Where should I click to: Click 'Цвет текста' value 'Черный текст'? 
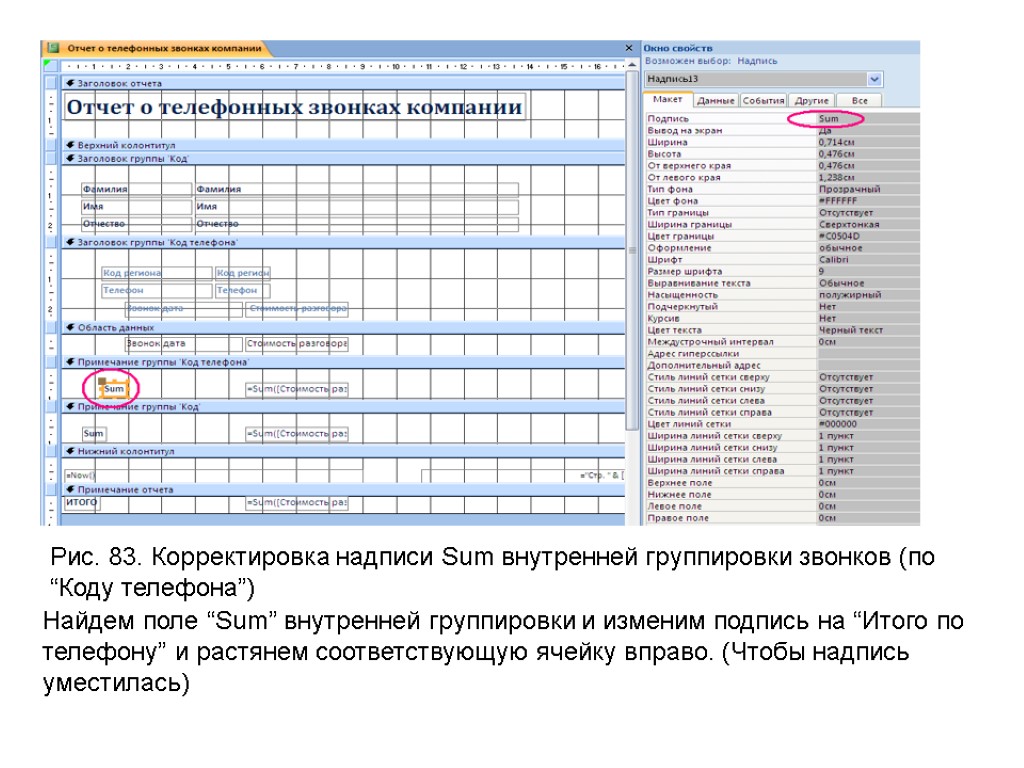[x=868, y=330]
